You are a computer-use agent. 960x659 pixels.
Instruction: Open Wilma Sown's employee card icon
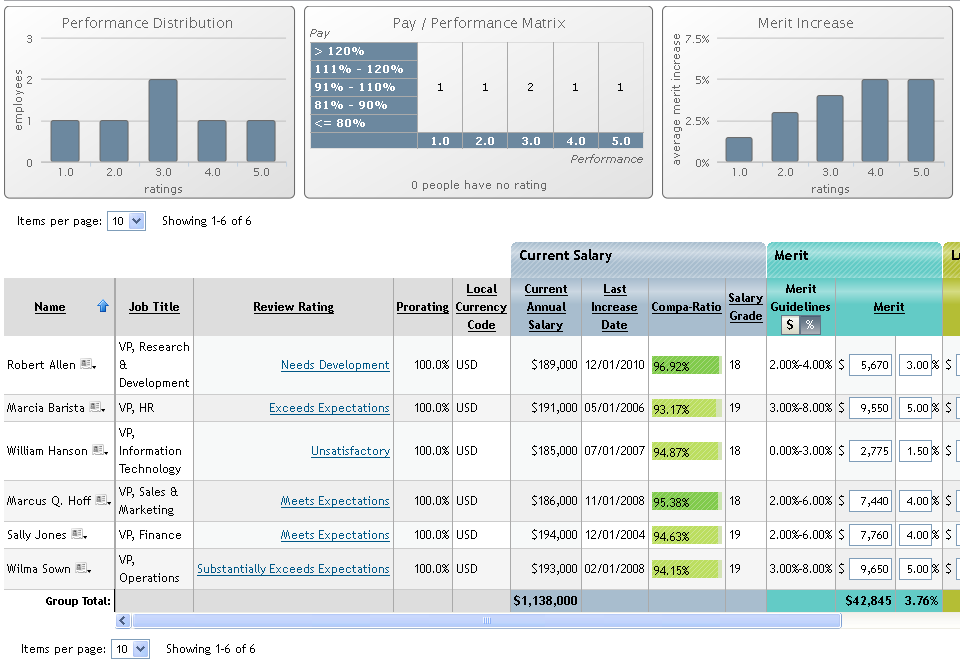(81, 569)
